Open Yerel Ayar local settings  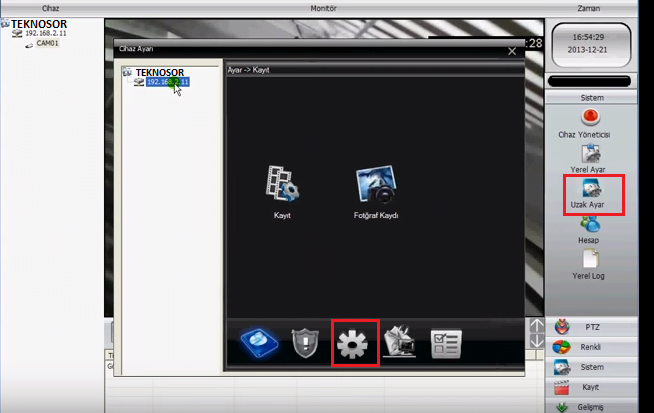pyautogui.click(x=589, y=156)
